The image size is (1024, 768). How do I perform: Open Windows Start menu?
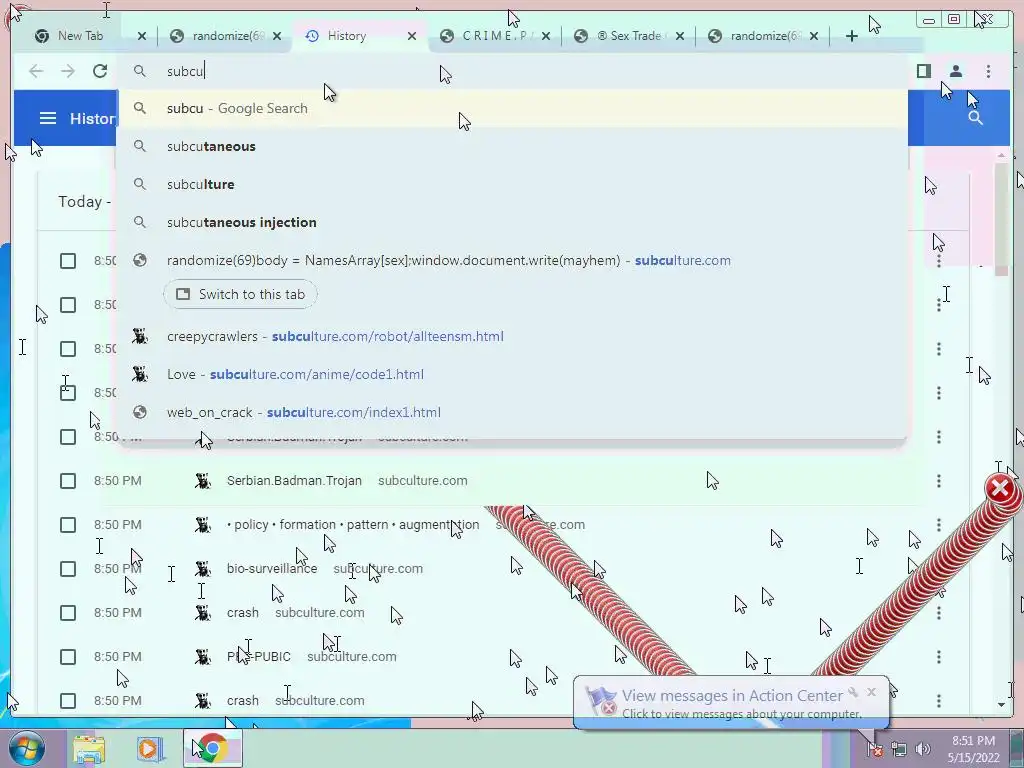point(26,748)
